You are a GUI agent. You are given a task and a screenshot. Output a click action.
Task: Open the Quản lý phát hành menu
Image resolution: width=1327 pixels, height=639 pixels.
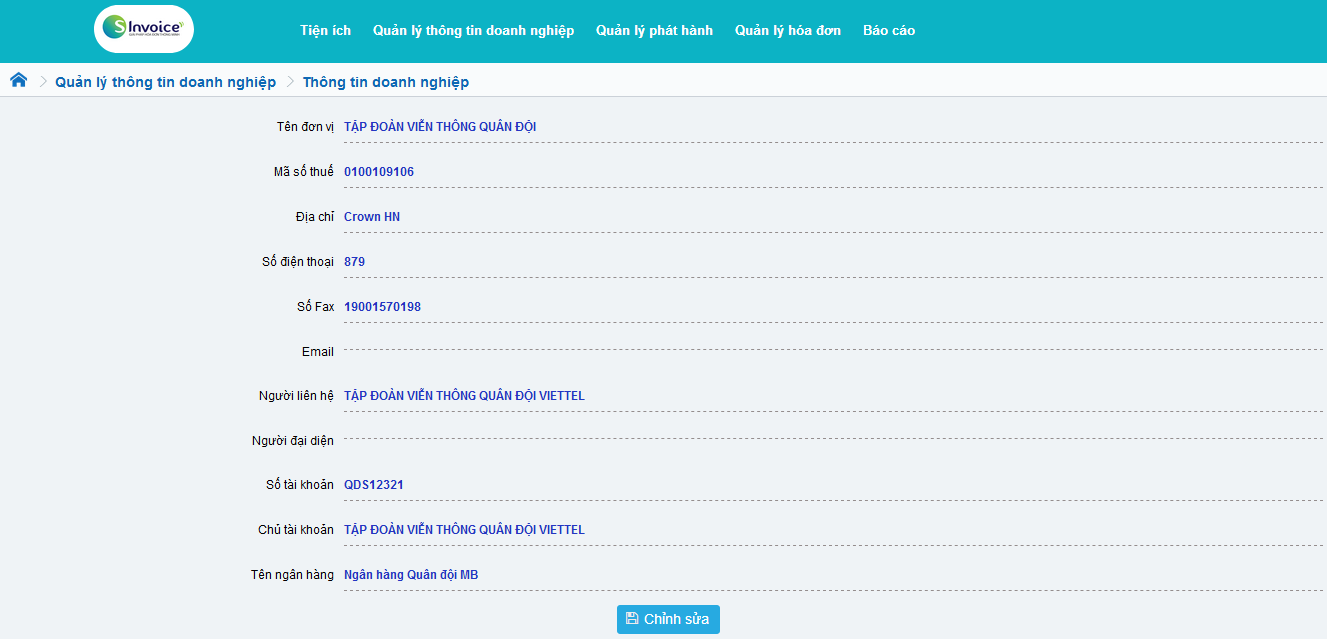click(x=654, y=30)
